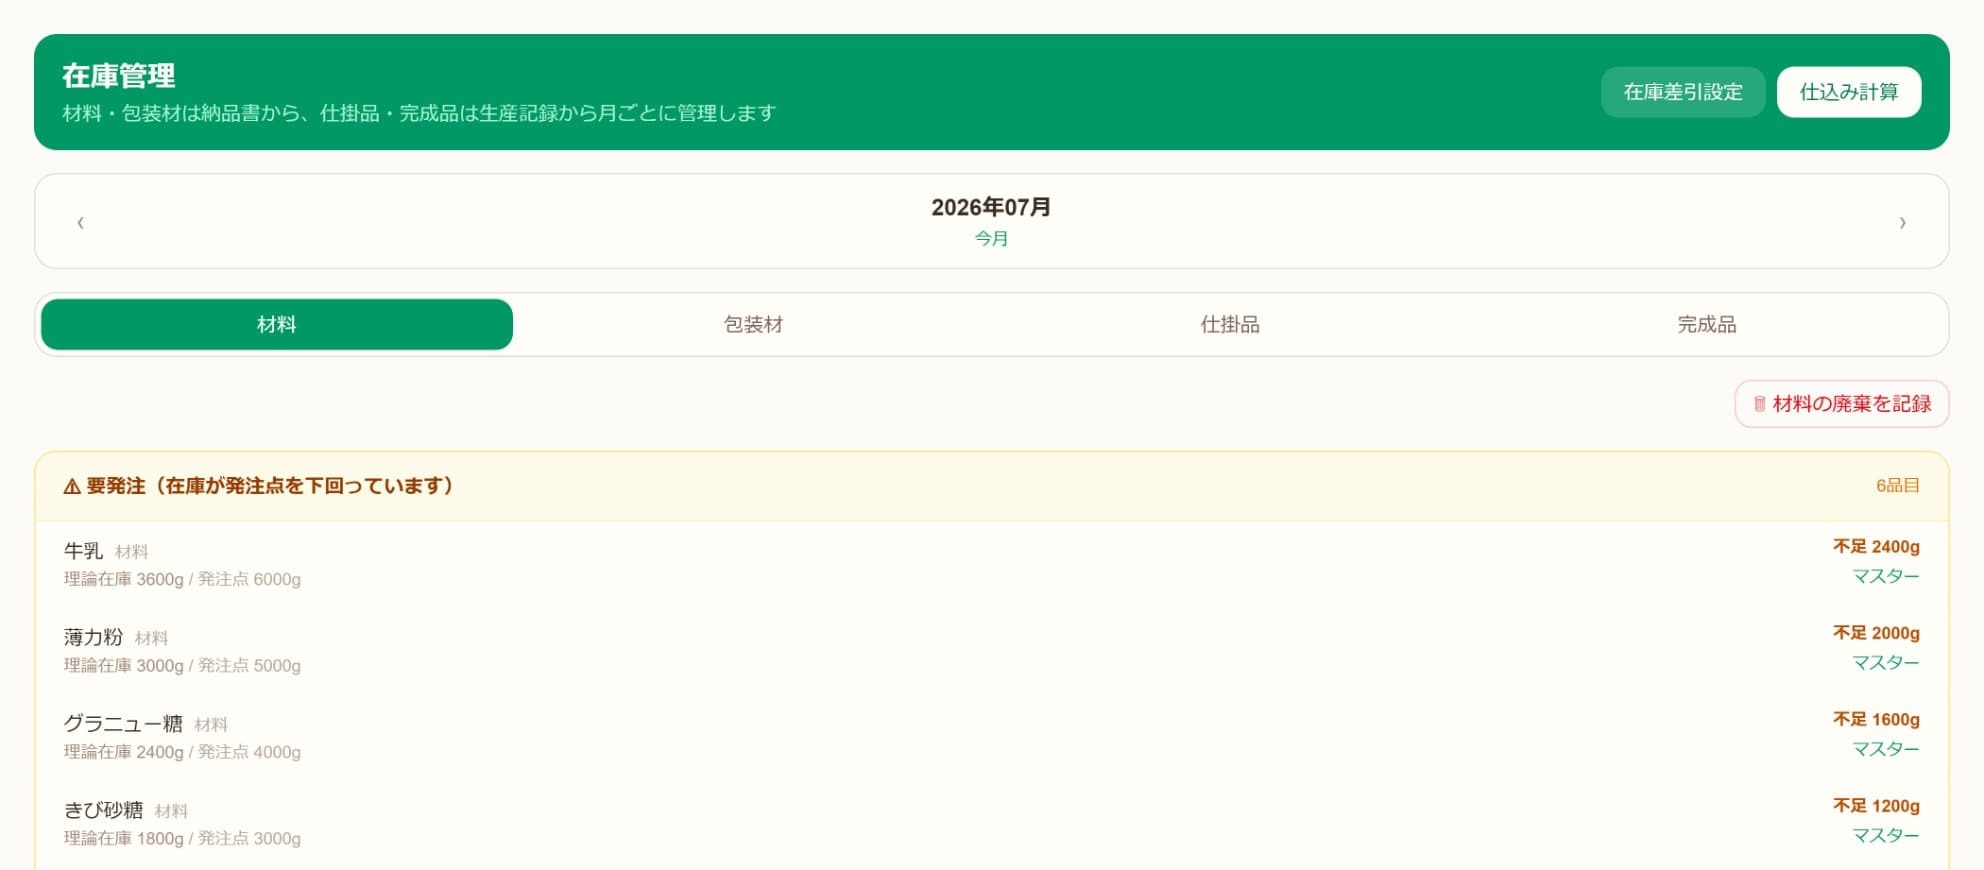Screen dimensions: 1984x870
Task: Click the 在庫管理 page title
Action: 118,76
